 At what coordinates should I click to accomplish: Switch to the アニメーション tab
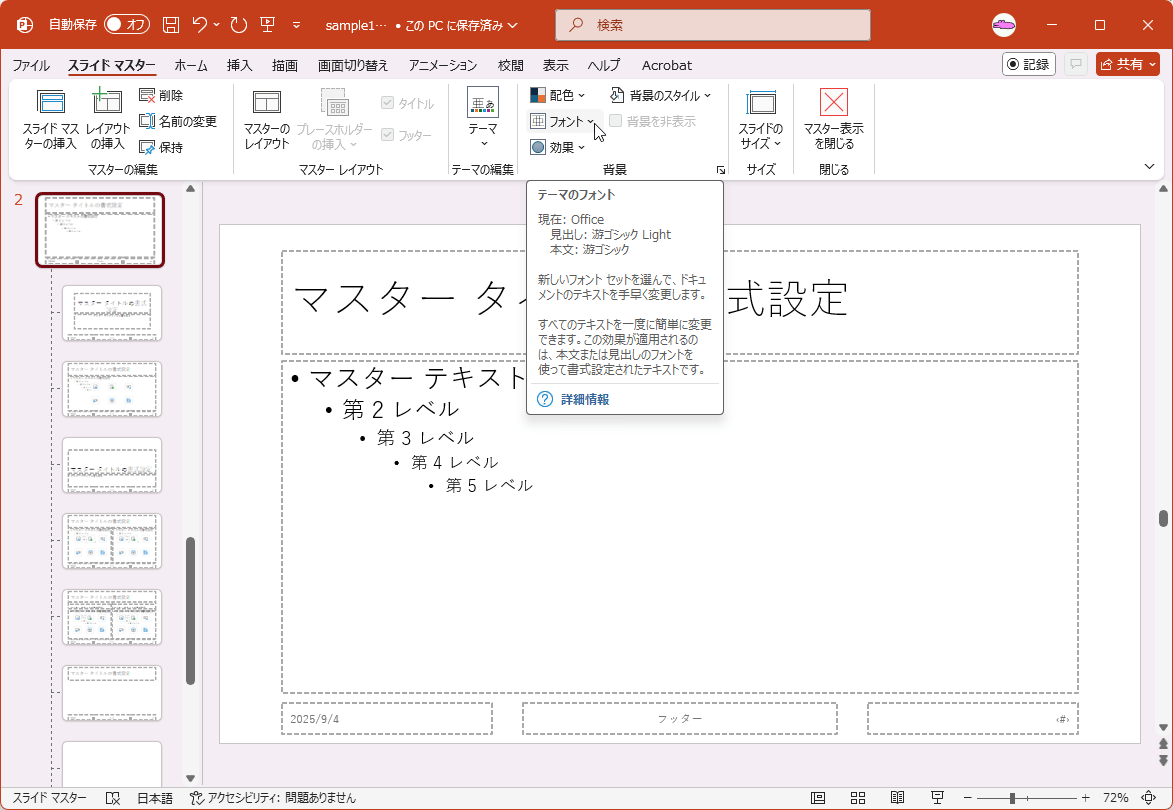(x=443, y=65)
